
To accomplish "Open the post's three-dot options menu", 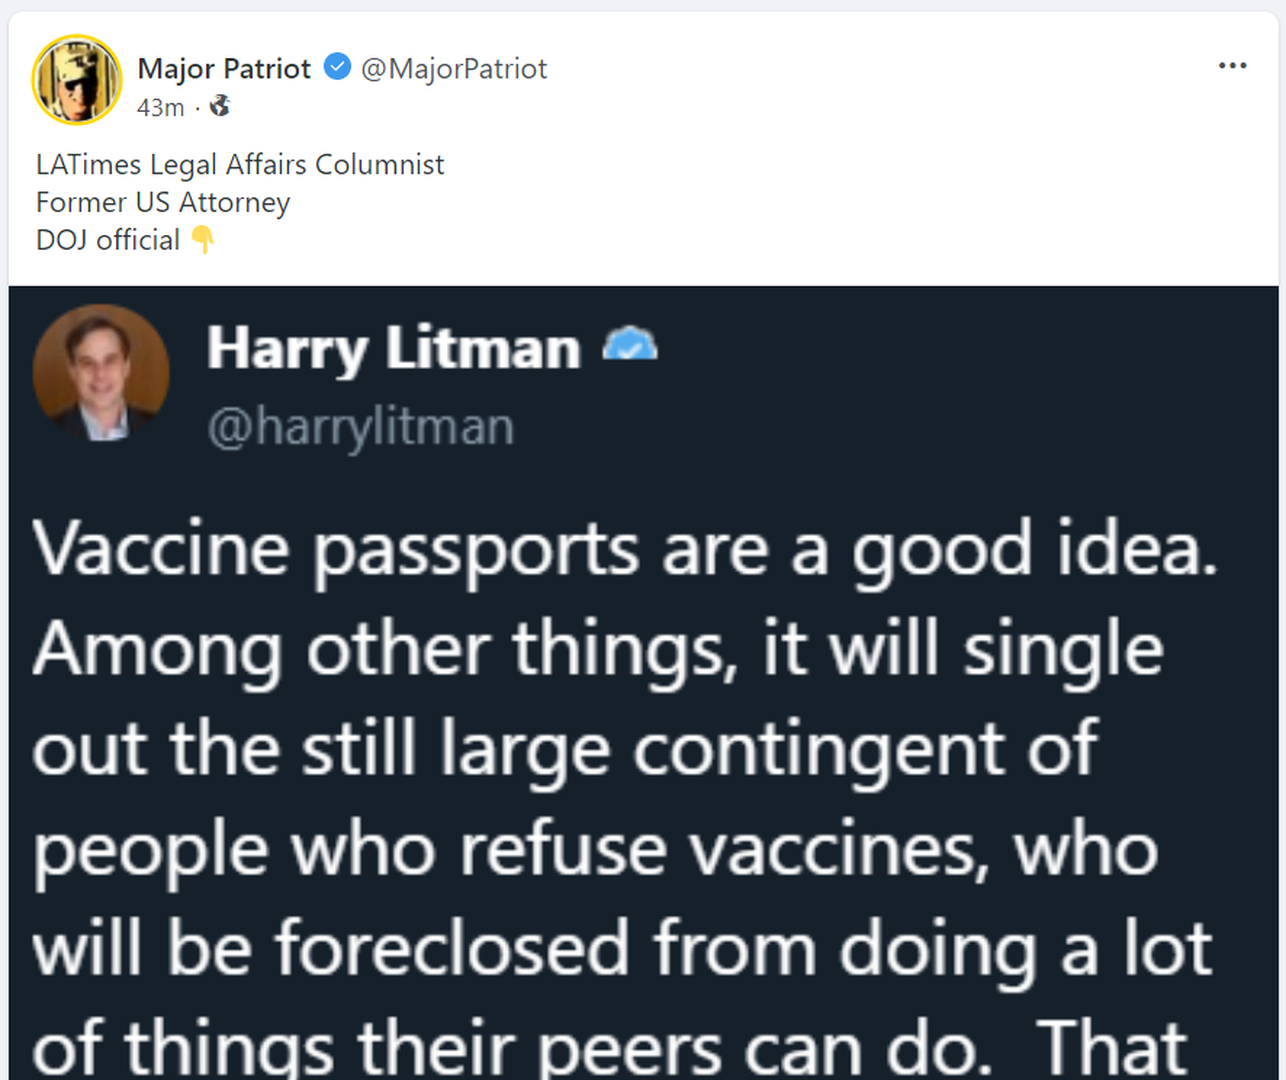I will [1232, 66].
